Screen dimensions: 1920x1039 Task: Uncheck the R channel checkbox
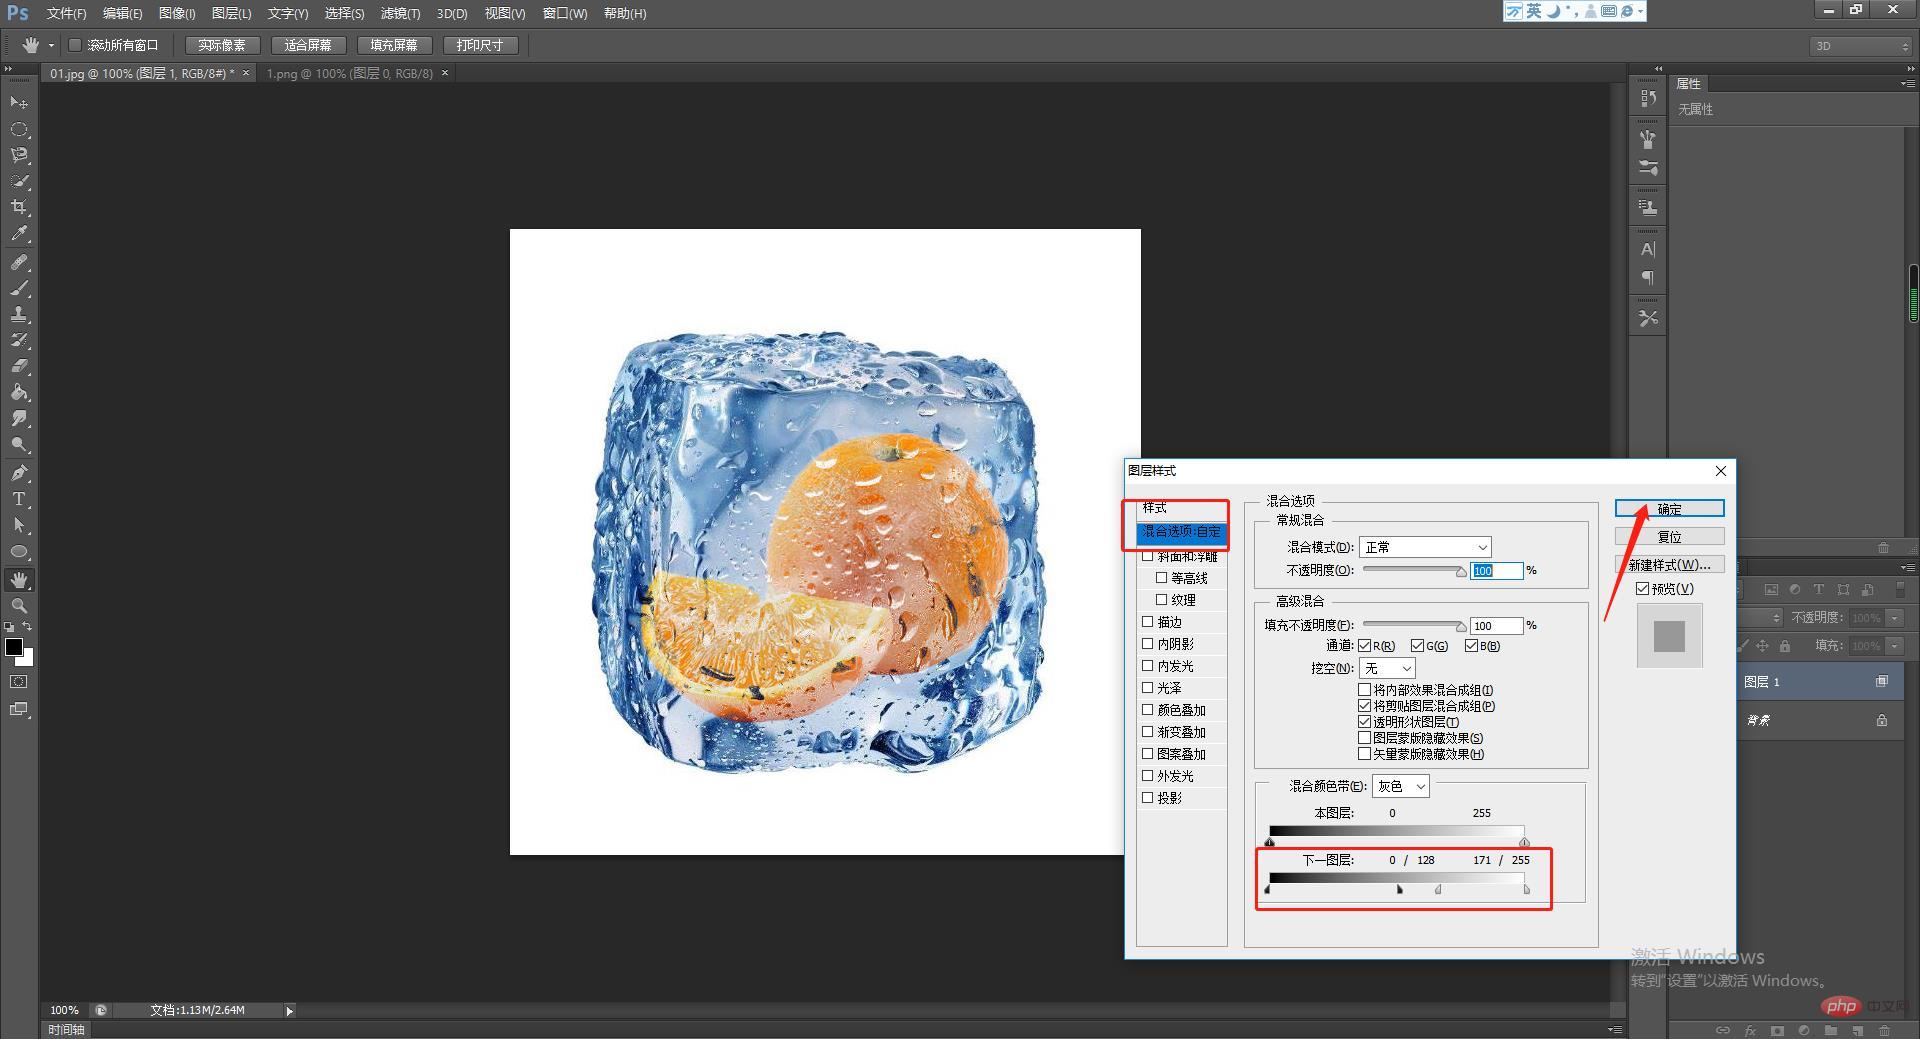pyautogui.click(x=1365, y=646)
